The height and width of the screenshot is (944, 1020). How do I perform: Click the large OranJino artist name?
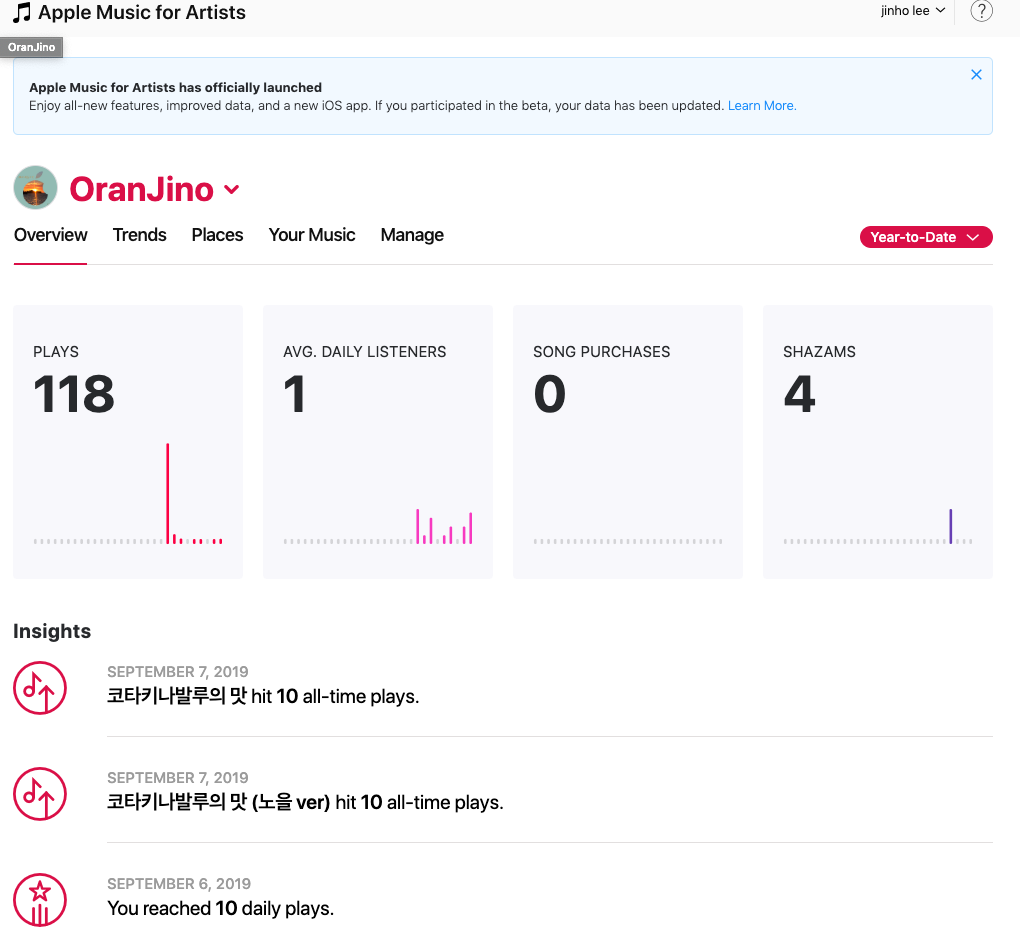point(142,189)
